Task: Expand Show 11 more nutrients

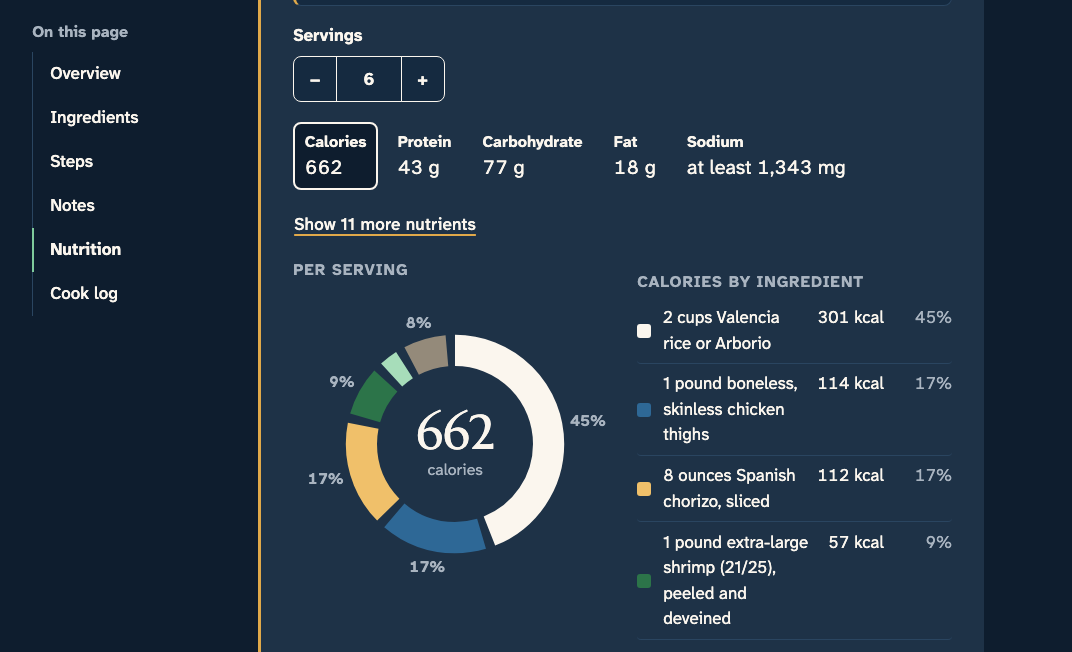Action: [x=384, y=224]
